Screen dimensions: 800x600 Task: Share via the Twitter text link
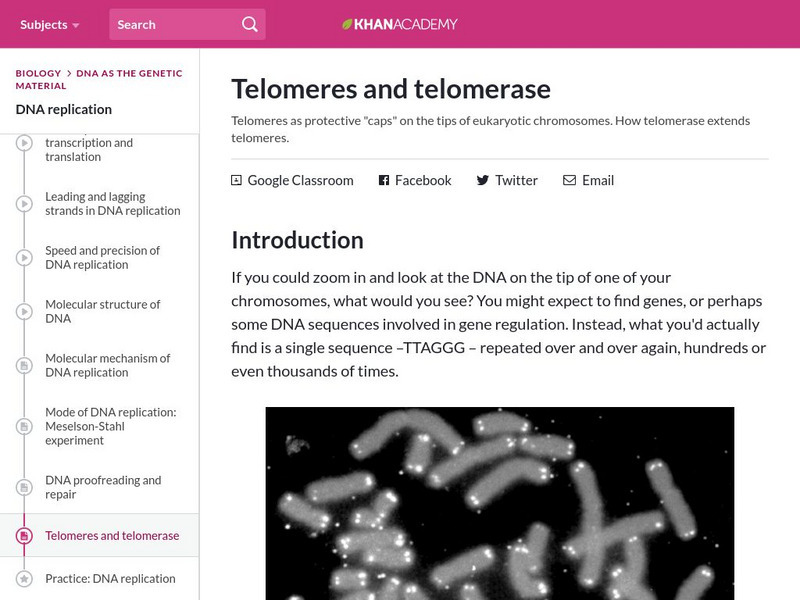516,180
